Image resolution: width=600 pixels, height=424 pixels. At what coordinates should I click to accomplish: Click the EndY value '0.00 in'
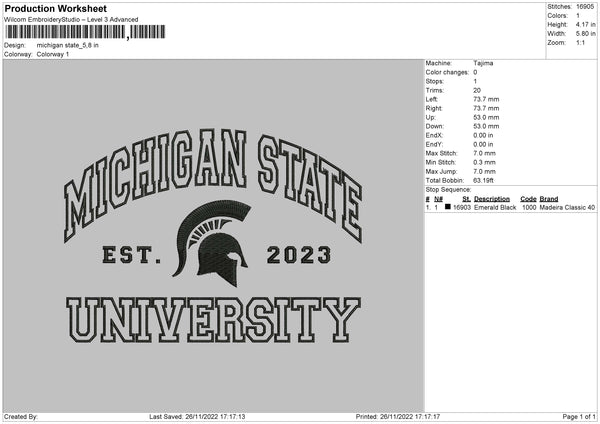(483, 145)
